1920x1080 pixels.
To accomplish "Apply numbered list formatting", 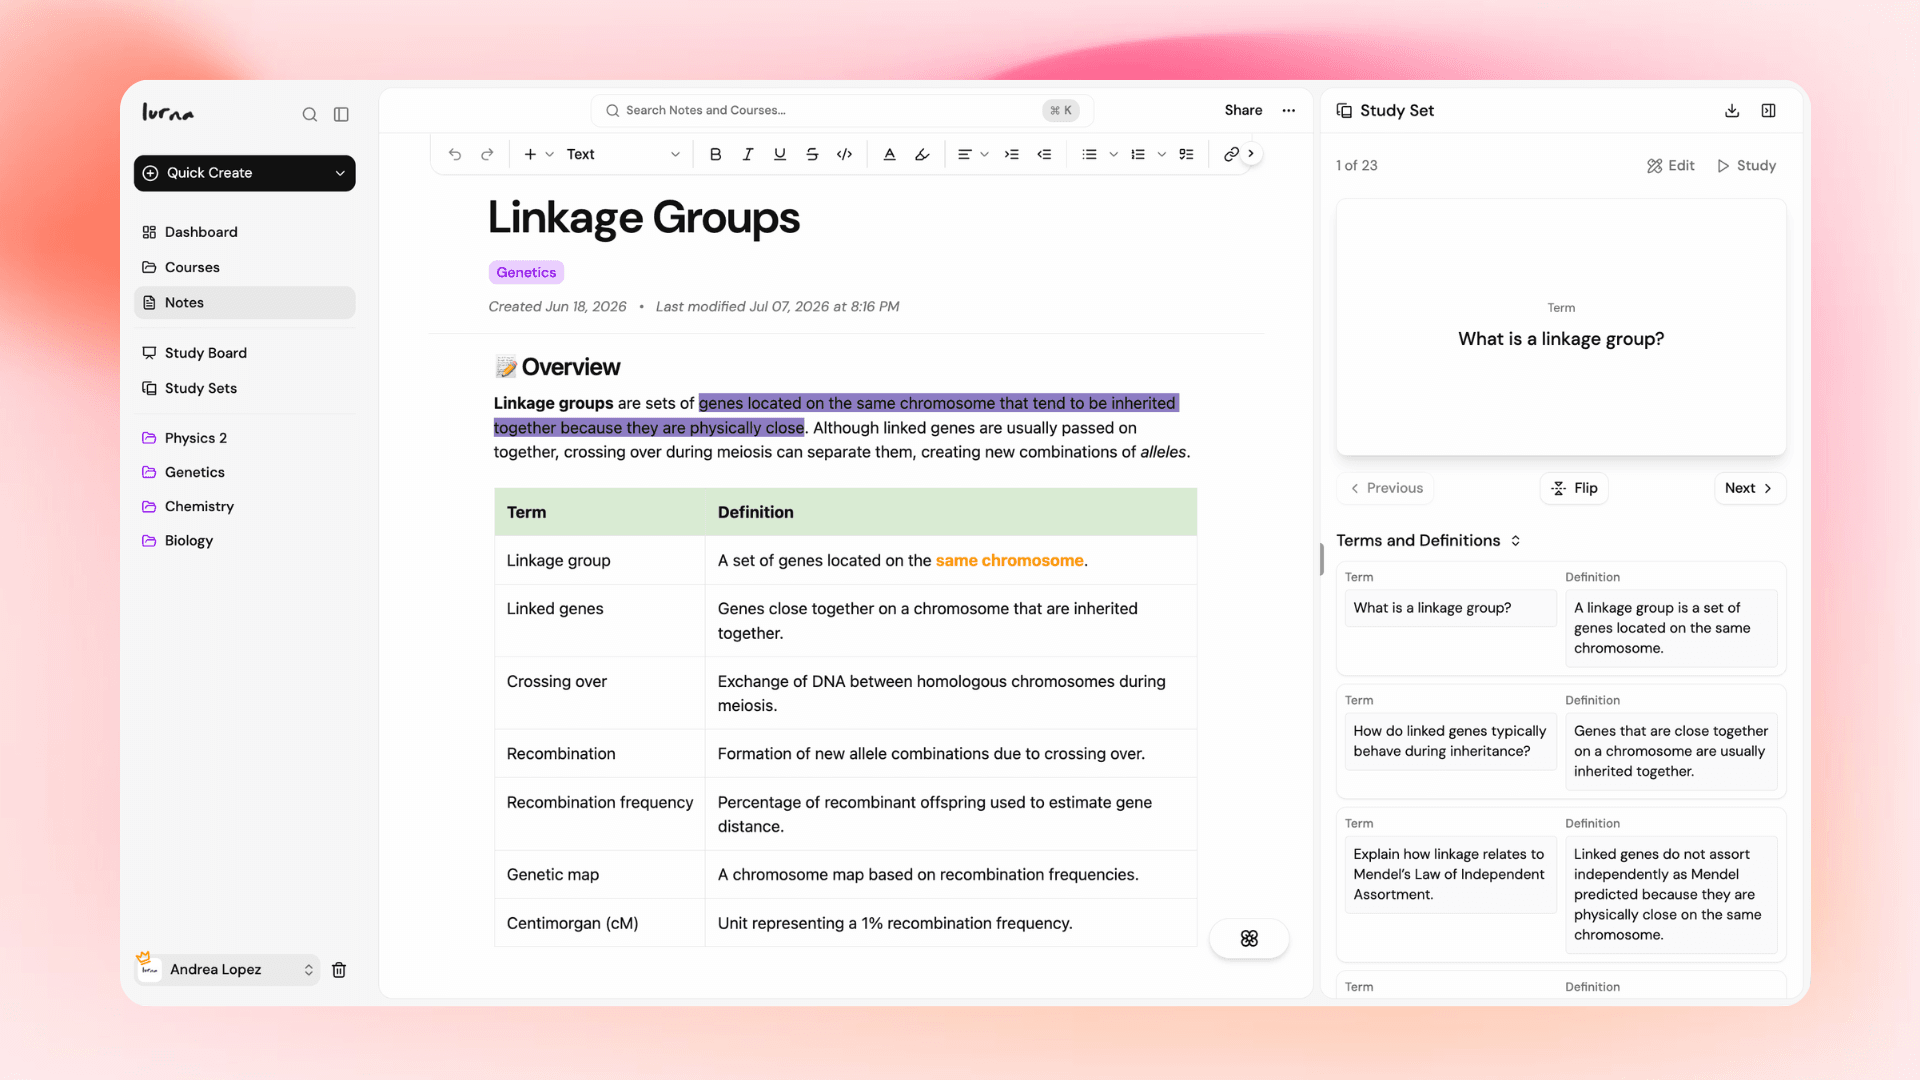I will pos(1137,154).
